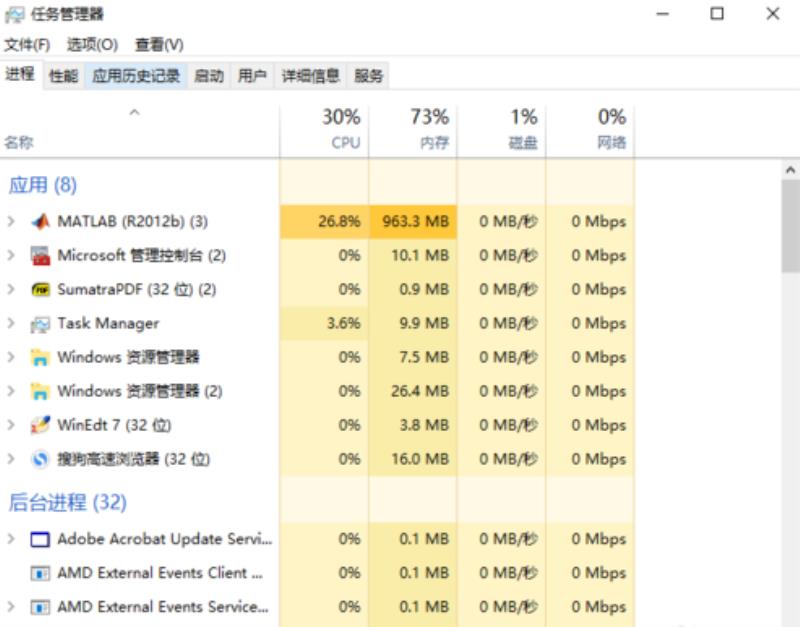Switch to the 启动 tab
The image size is (800, 627).
(x=209, y=76)
